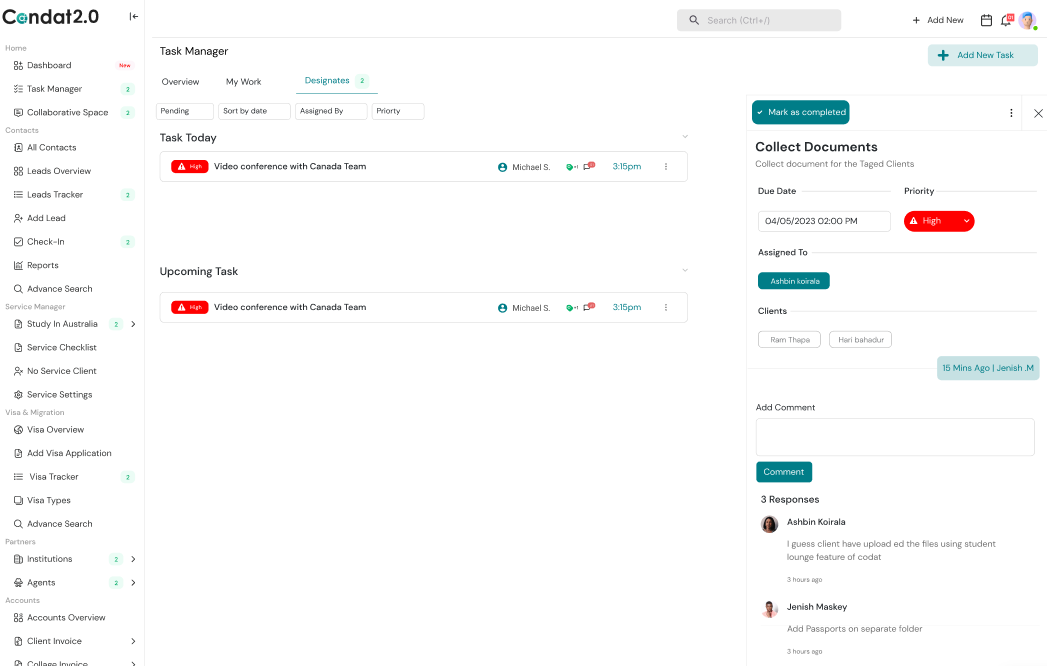Screen dimensions: 1047x666
Task: Open the High priority dropdown
Action: 938,221
